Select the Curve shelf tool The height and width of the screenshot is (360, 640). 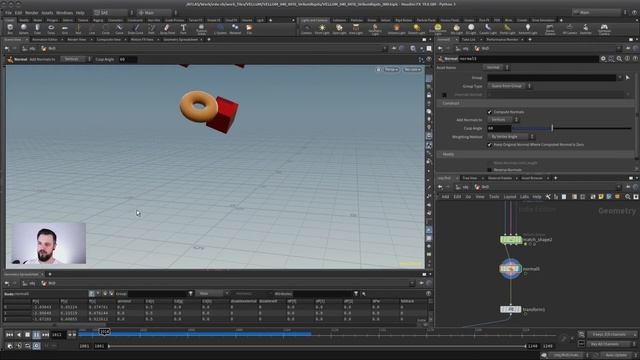pos(119,29)
